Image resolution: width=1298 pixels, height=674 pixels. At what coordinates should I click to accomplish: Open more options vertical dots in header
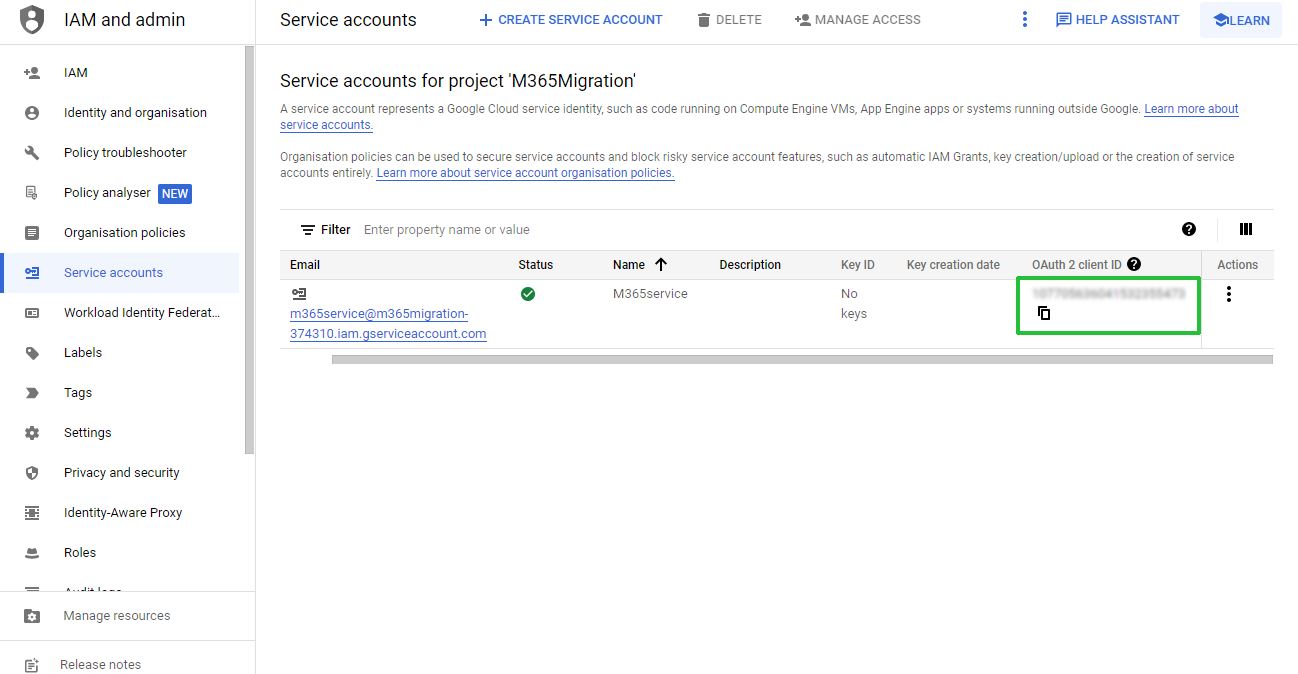click(1025, 20)
